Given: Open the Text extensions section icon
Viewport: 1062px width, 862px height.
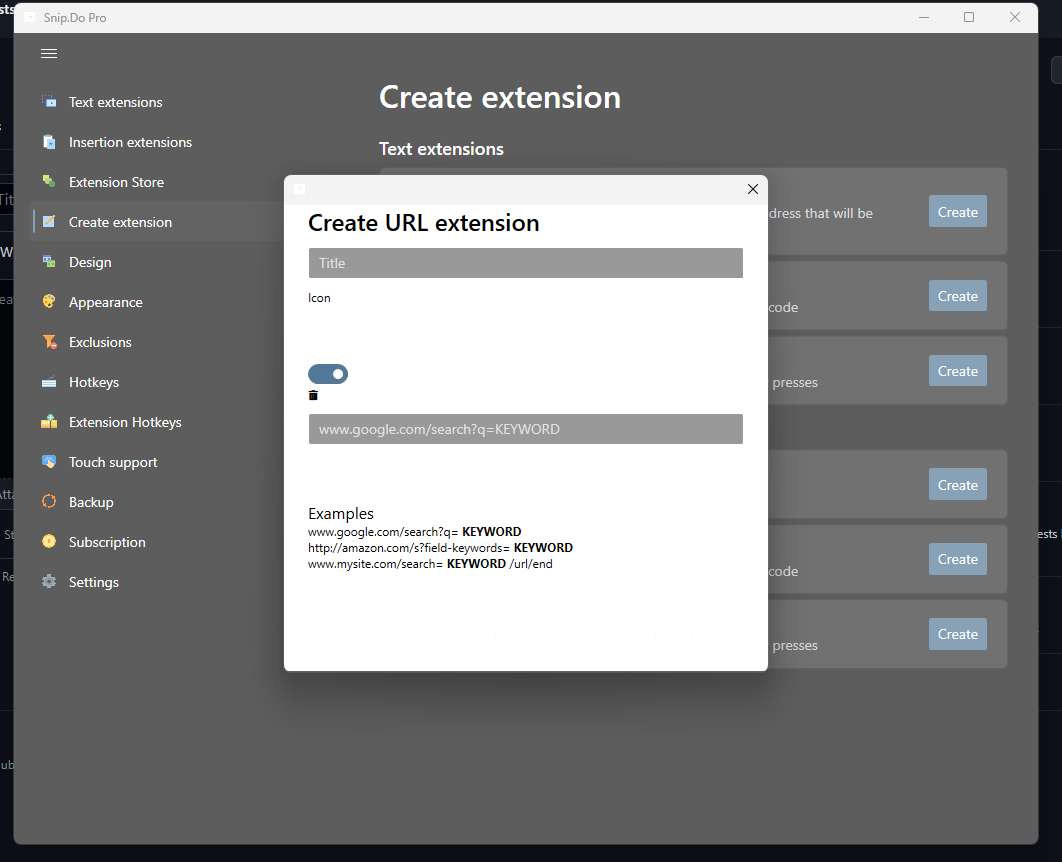Looking at the screenshot, I should pyautogui.click(x=48, y=101).
